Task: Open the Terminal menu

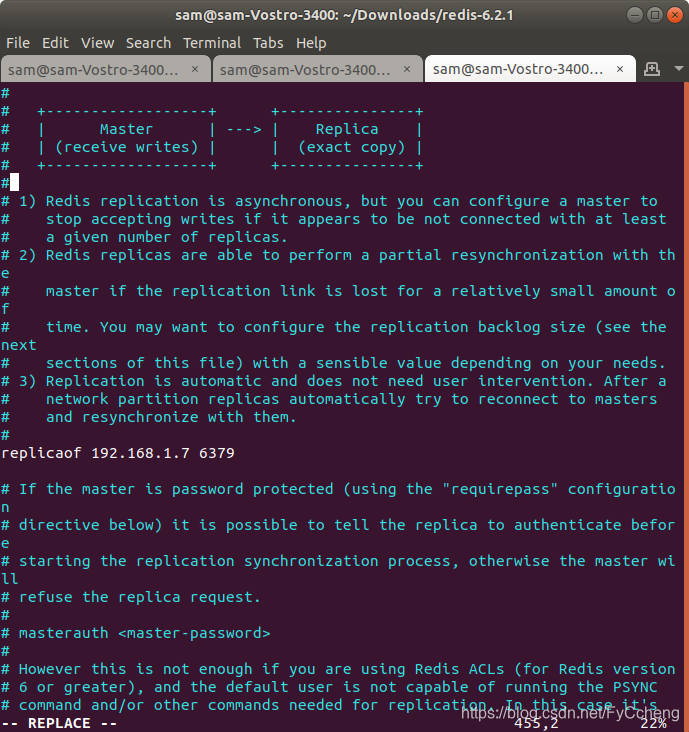Action: coord(212,43)
